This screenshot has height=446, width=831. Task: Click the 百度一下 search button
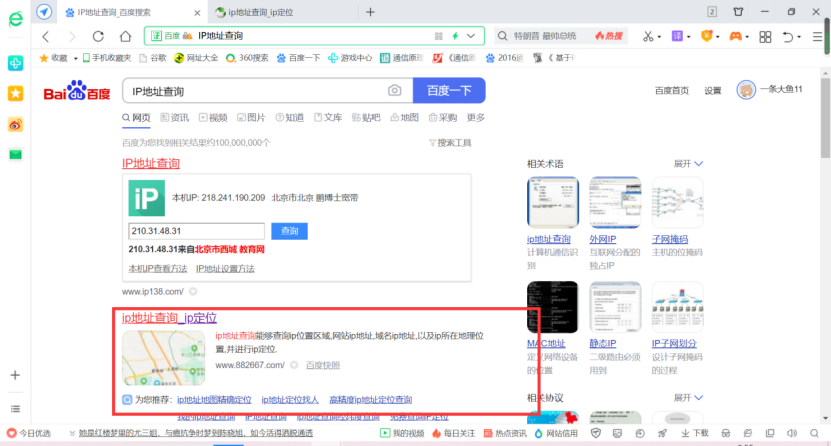(449, 91)
